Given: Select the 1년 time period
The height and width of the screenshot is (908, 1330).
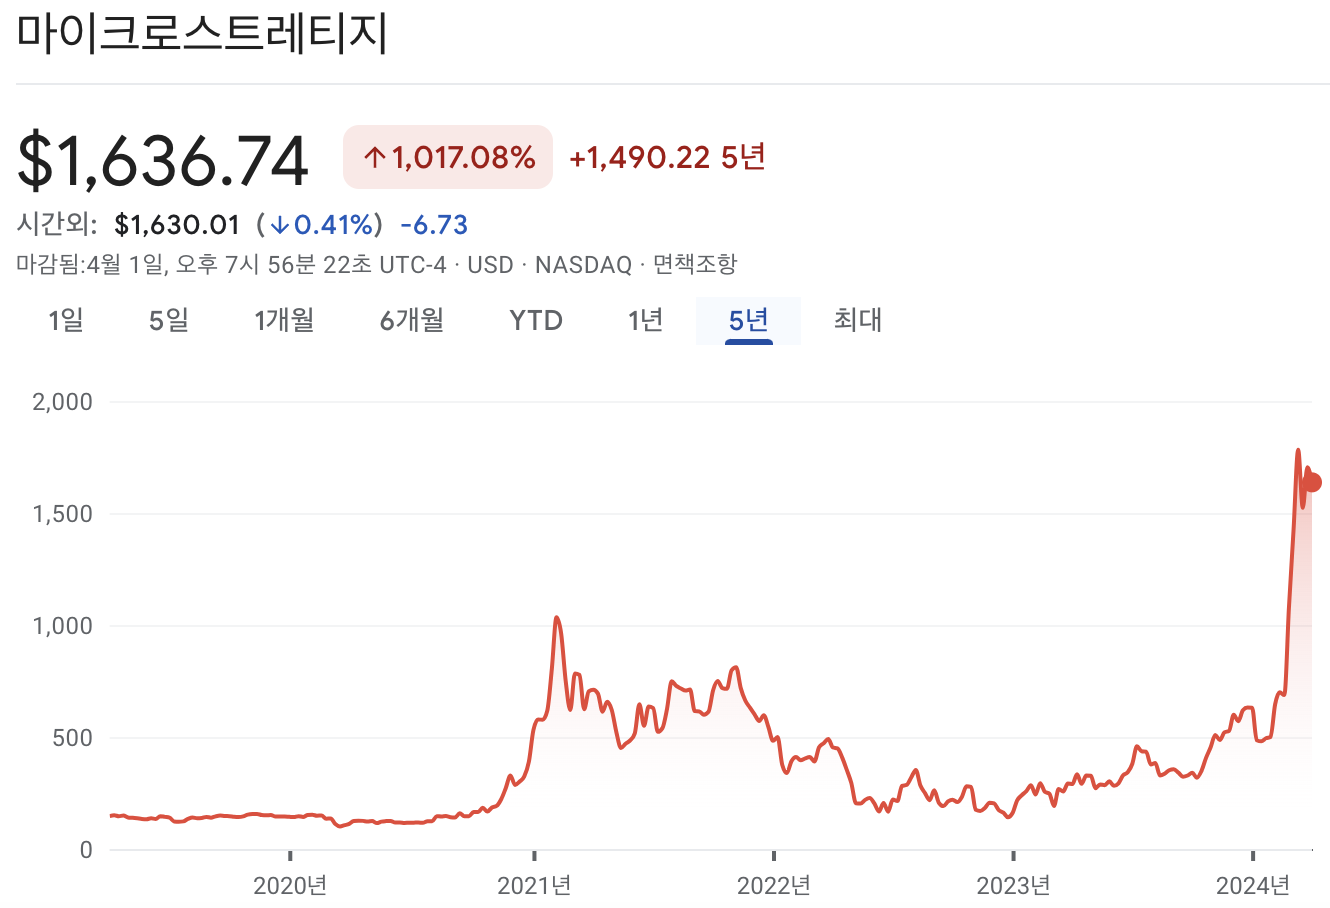Looking at the screenshot, I should click(644, 320).
